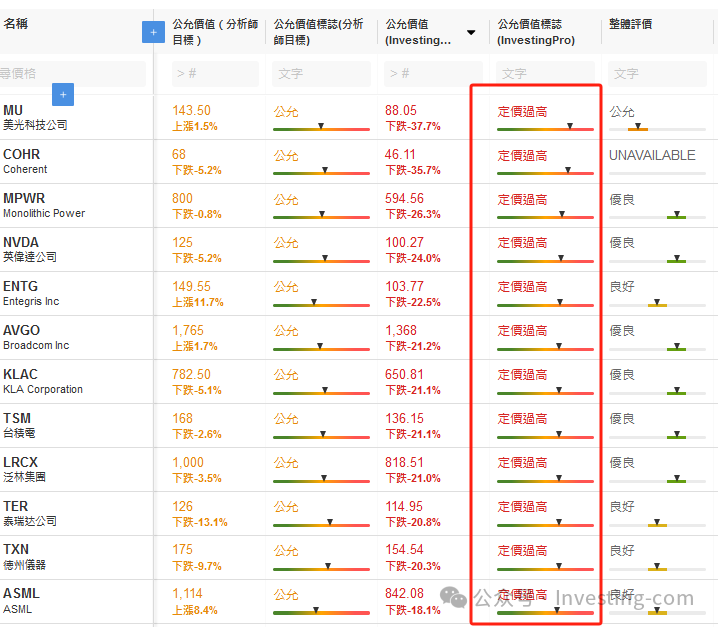This screenshot has width=718, height=627.
Task: Click the name column header
Action: pos(16,23)
